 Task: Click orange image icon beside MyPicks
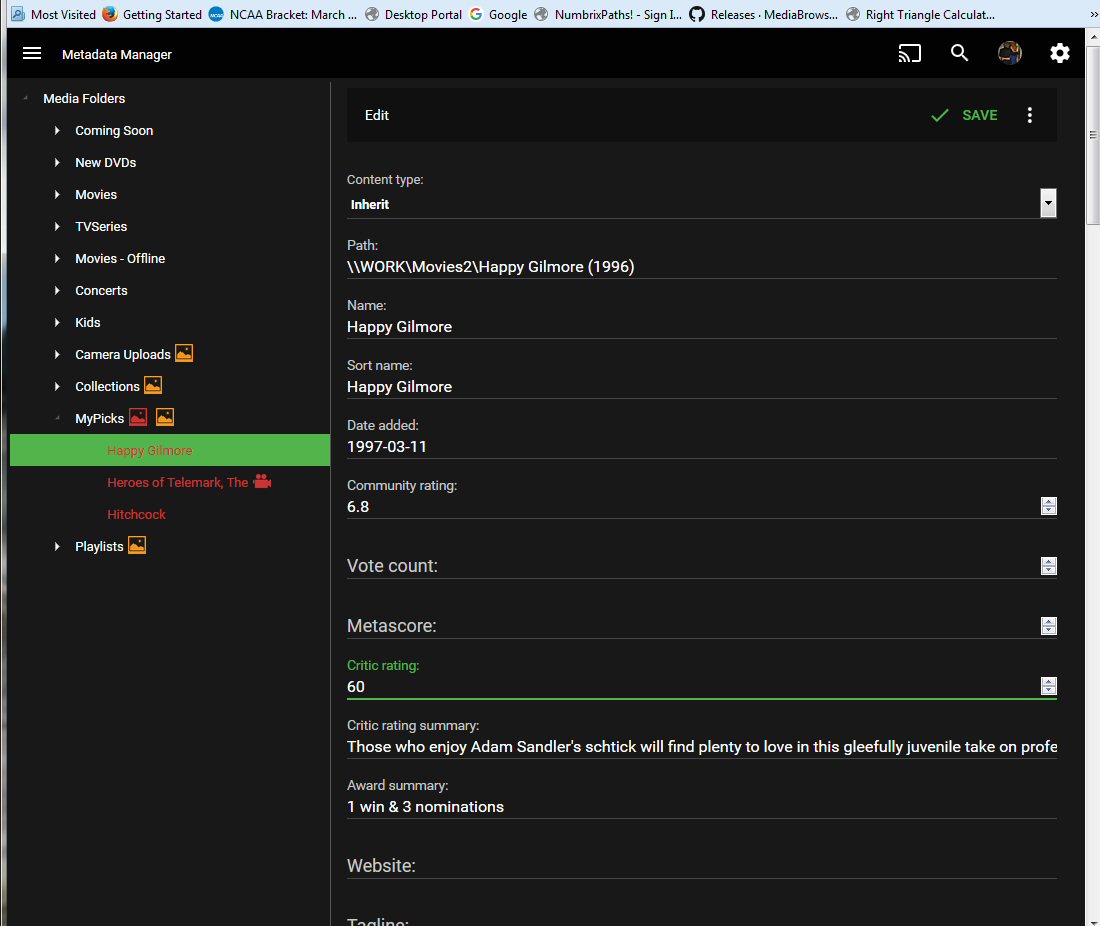(165, 417)
